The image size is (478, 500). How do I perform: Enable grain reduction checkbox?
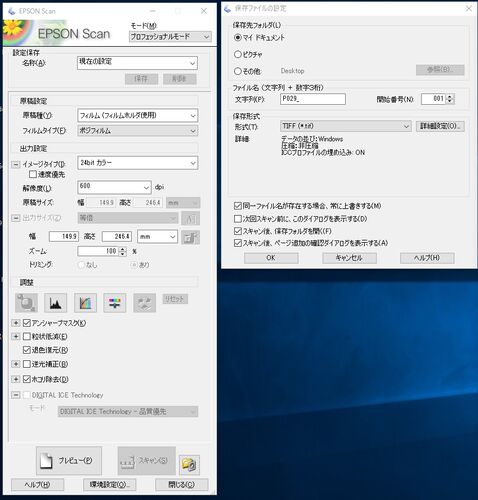(27, 336)
